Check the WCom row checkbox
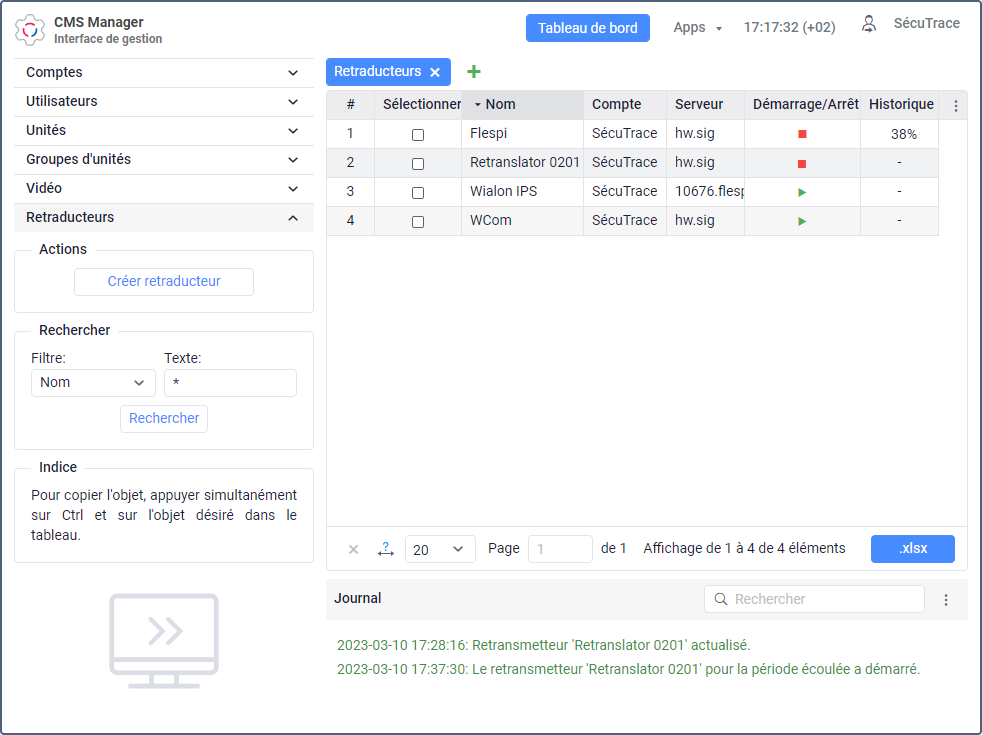The height and width of the screenshot is (735, 982). (418, 221)
